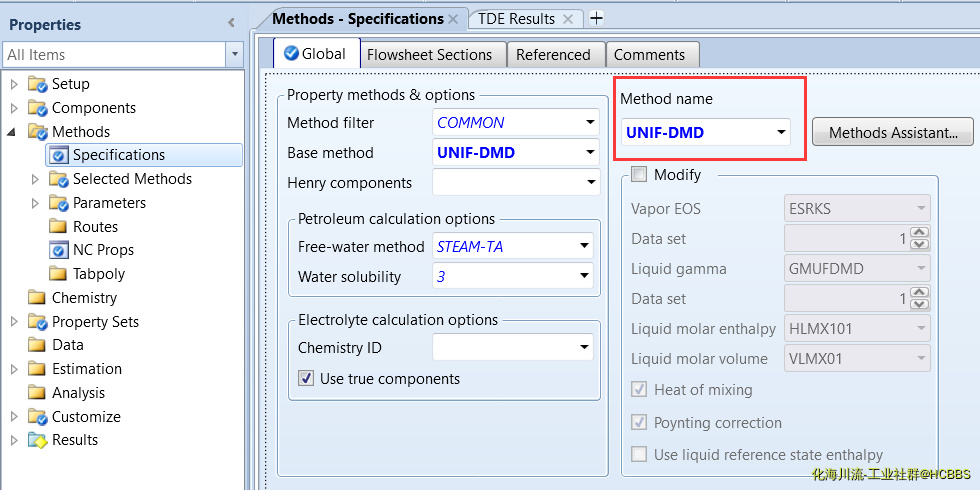Collapse the Properties panel with arrow icon

(232, 23)
